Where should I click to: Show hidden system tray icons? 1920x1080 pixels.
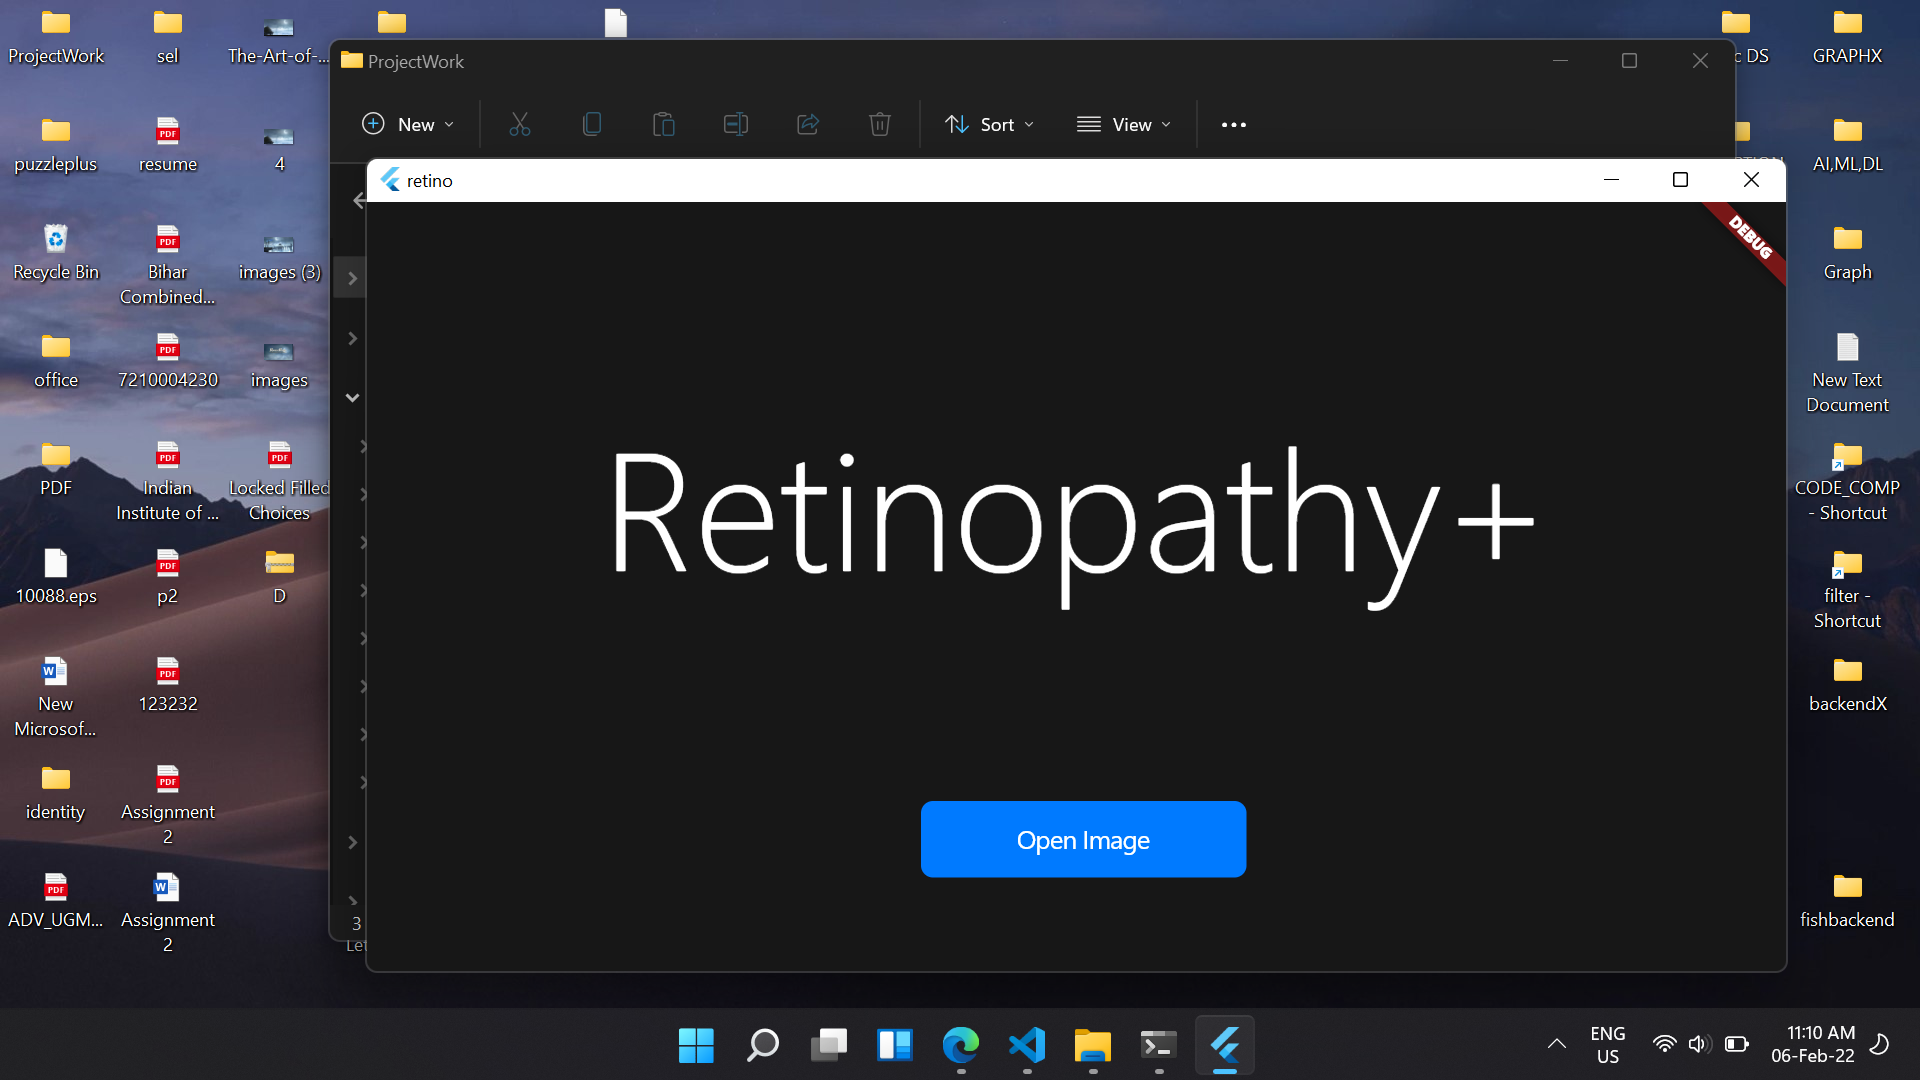[x=1557, y=1044]
